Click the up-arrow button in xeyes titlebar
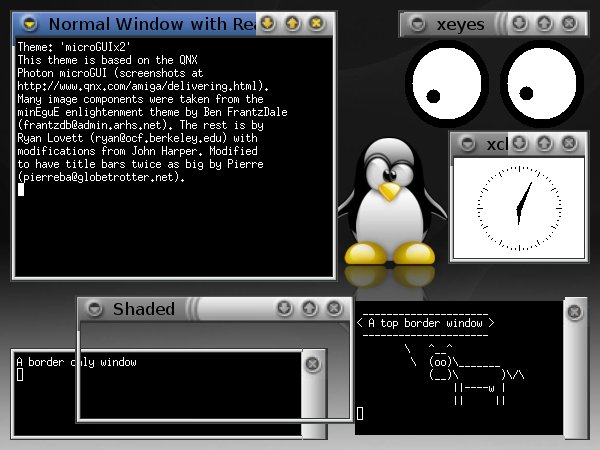600x450 pixels. [x=544, y=23]
